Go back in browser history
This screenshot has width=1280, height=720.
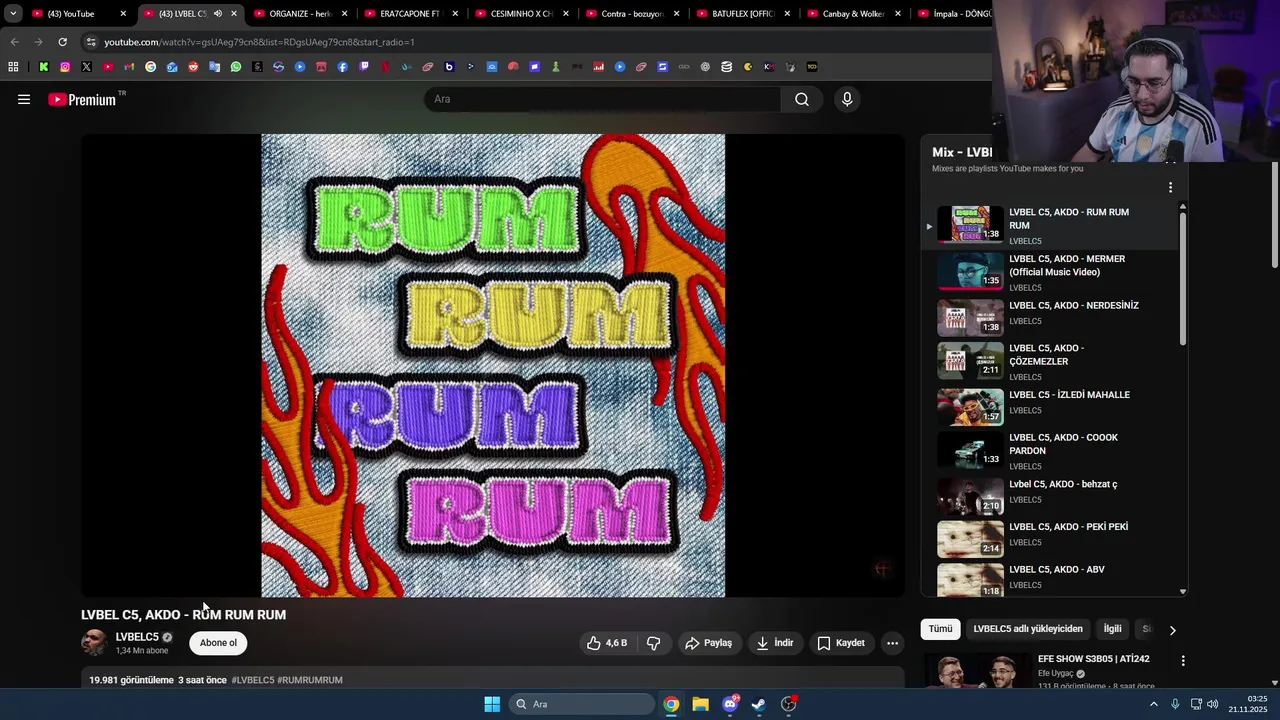tap(14, 42)
